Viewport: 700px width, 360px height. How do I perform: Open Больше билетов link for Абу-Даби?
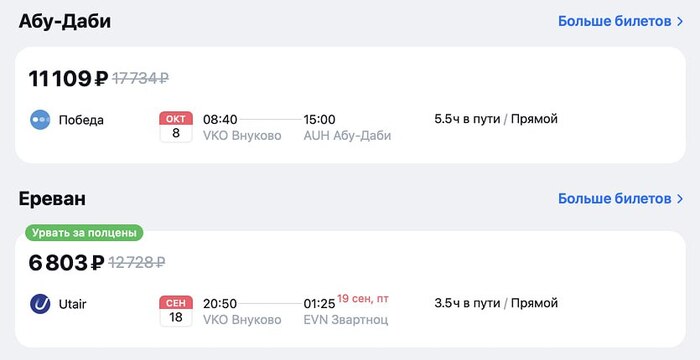pyautogui.click(x=614, y=21)
